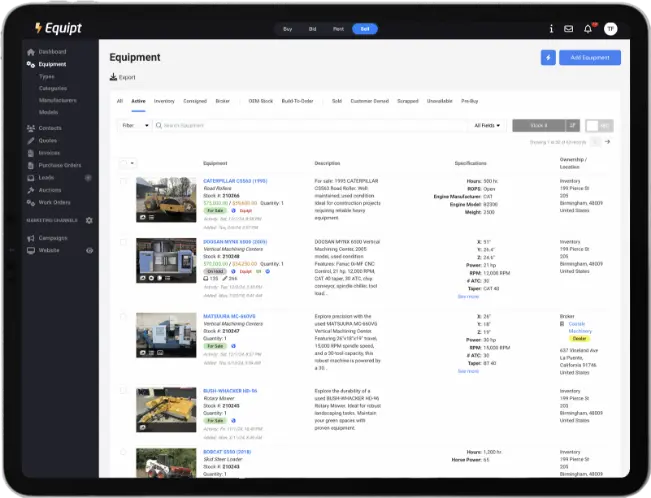The image size is (651, 498).
Task: Open the mail inbox icon
Action: (x=569, y=29)
